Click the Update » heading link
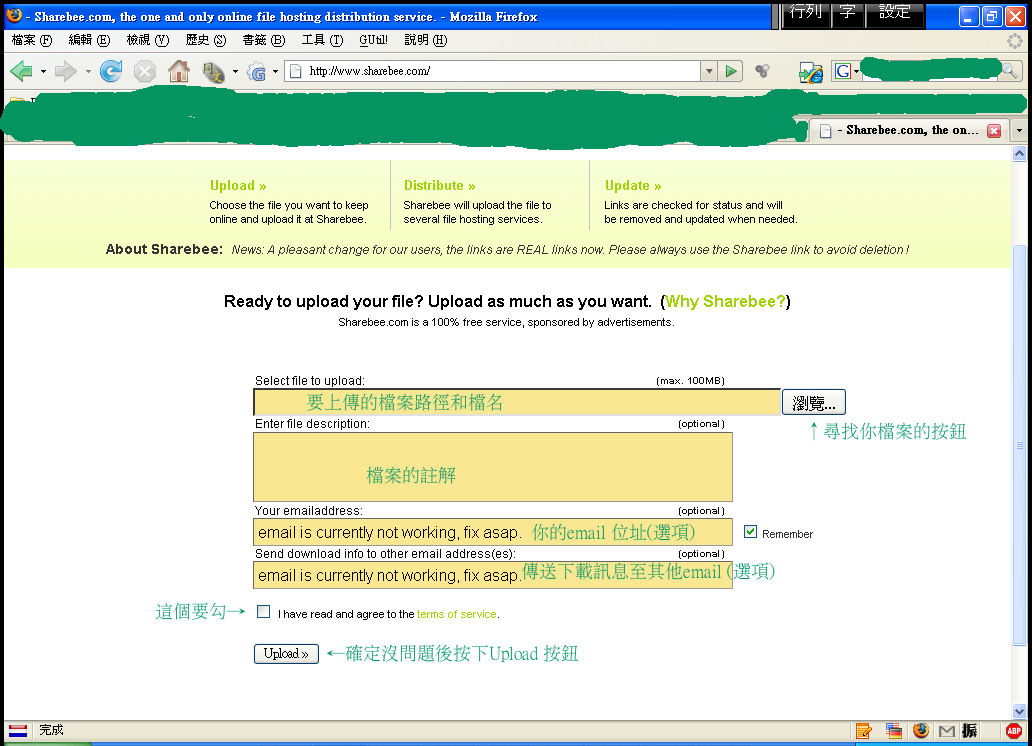This screenshot has width=1032, height=746. (x=632, y=186)
